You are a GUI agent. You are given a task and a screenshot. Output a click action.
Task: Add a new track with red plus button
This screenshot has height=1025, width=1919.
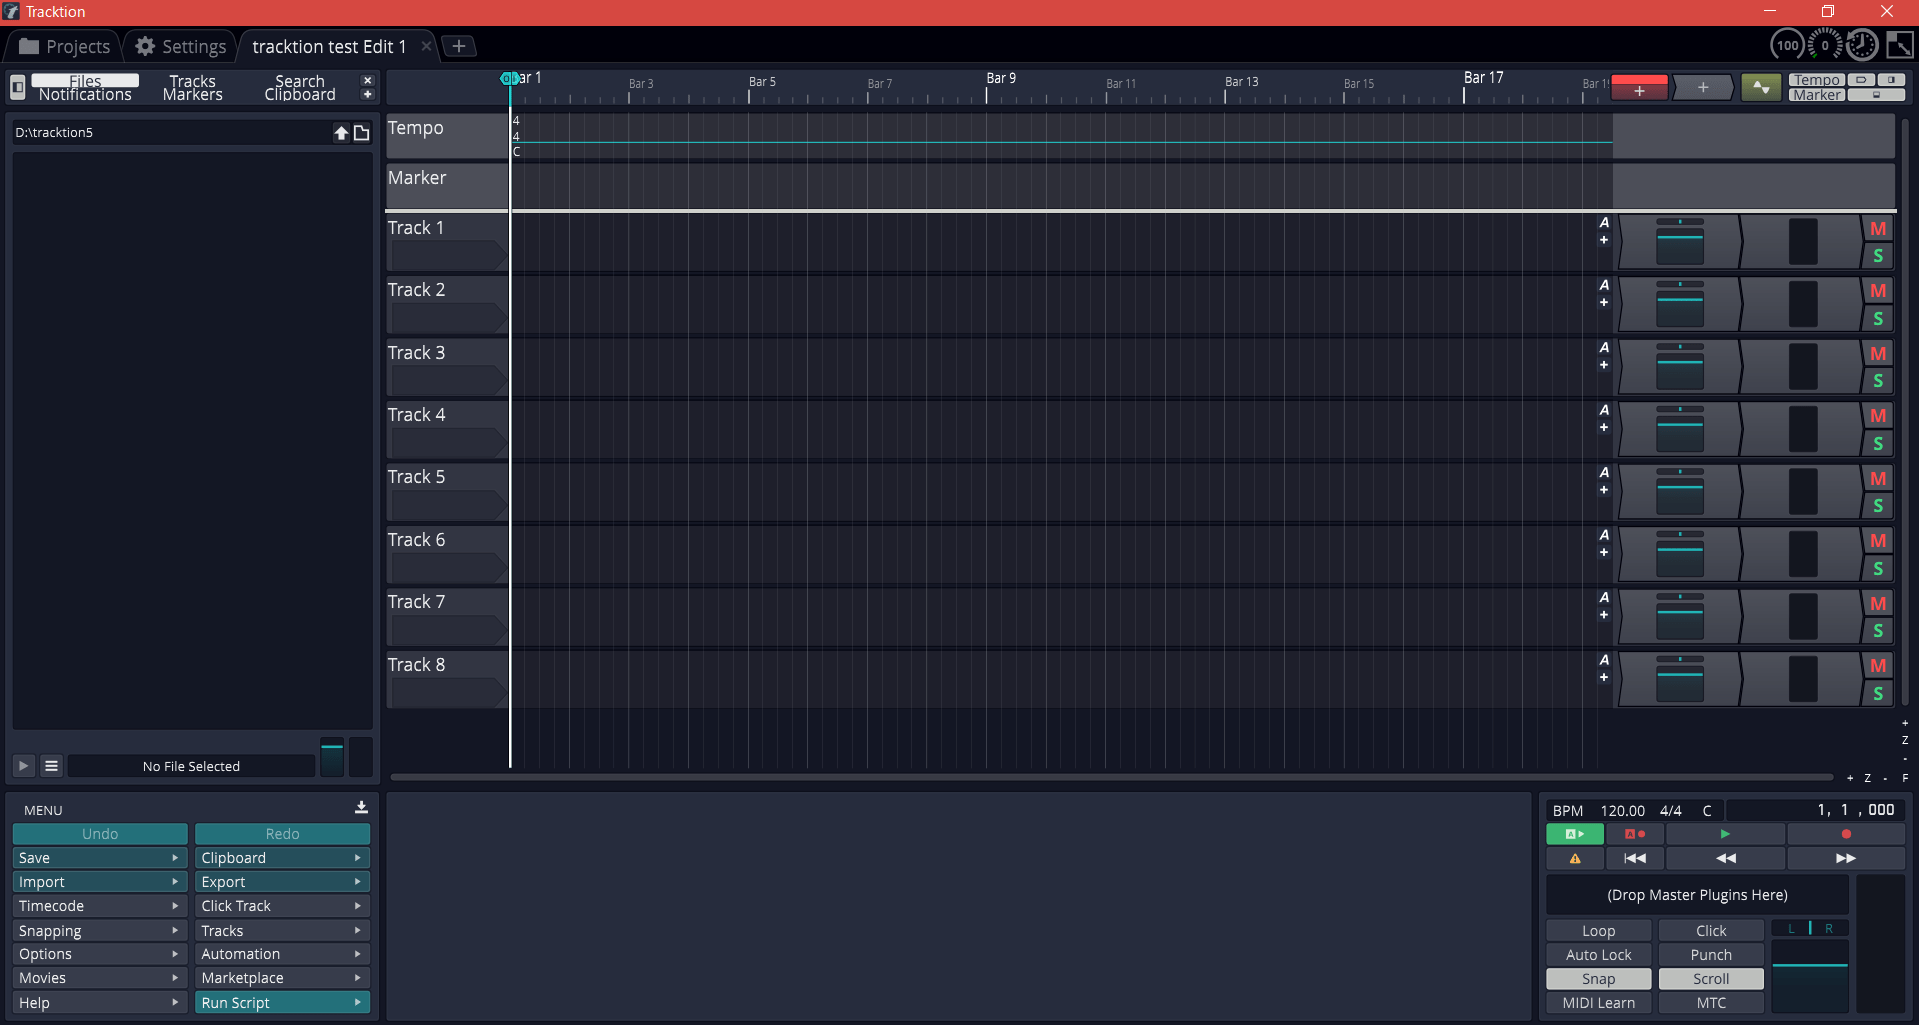point(1639,88)
